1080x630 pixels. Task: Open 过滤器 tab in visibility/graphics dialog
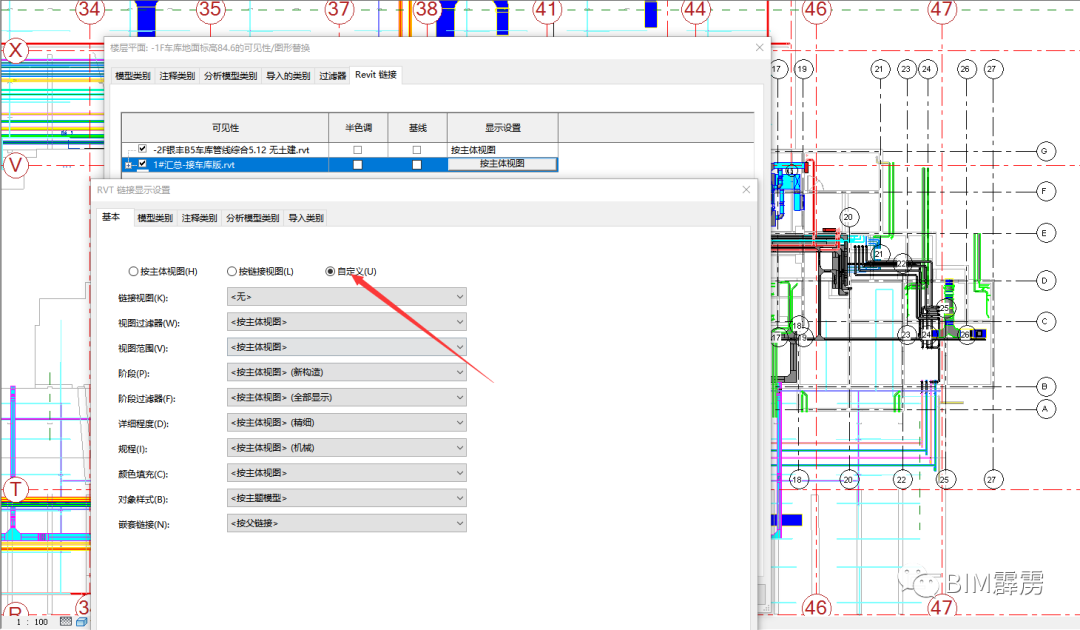(333, 76)
